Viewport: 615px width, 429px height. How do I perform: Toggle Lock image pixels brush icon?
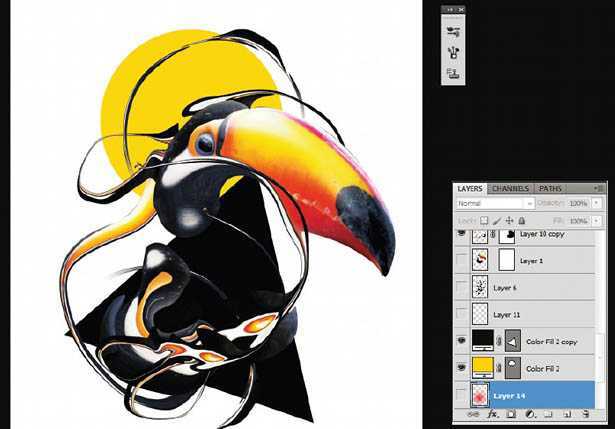point(497,221)
